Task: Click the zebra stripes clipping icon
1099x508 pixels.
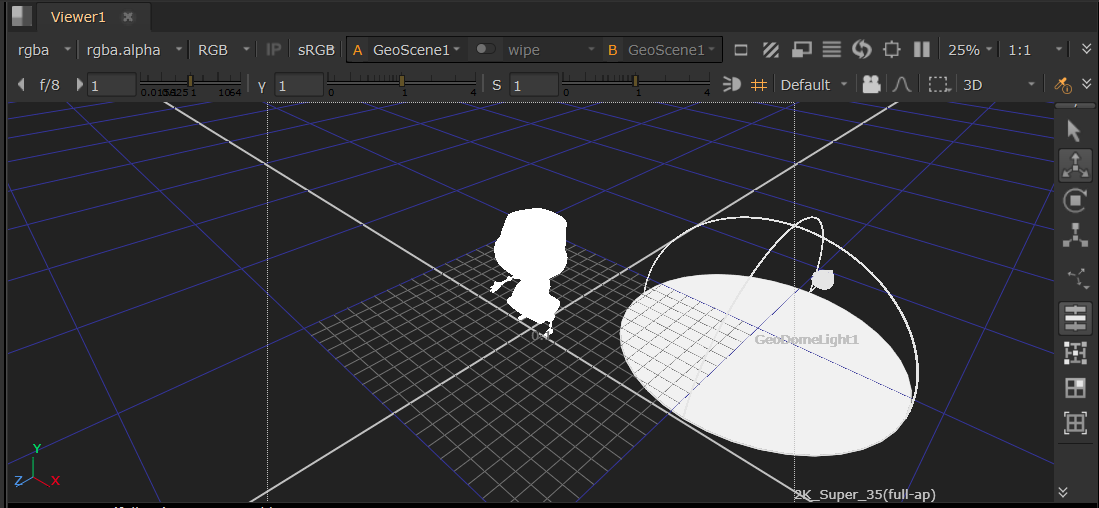Action: click(x=771, y=49)
